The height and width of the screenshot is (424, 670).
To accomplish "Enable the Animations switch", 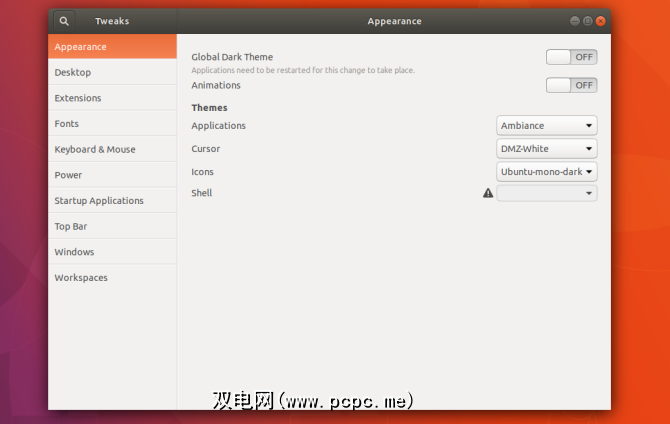I will click(571, 85).
